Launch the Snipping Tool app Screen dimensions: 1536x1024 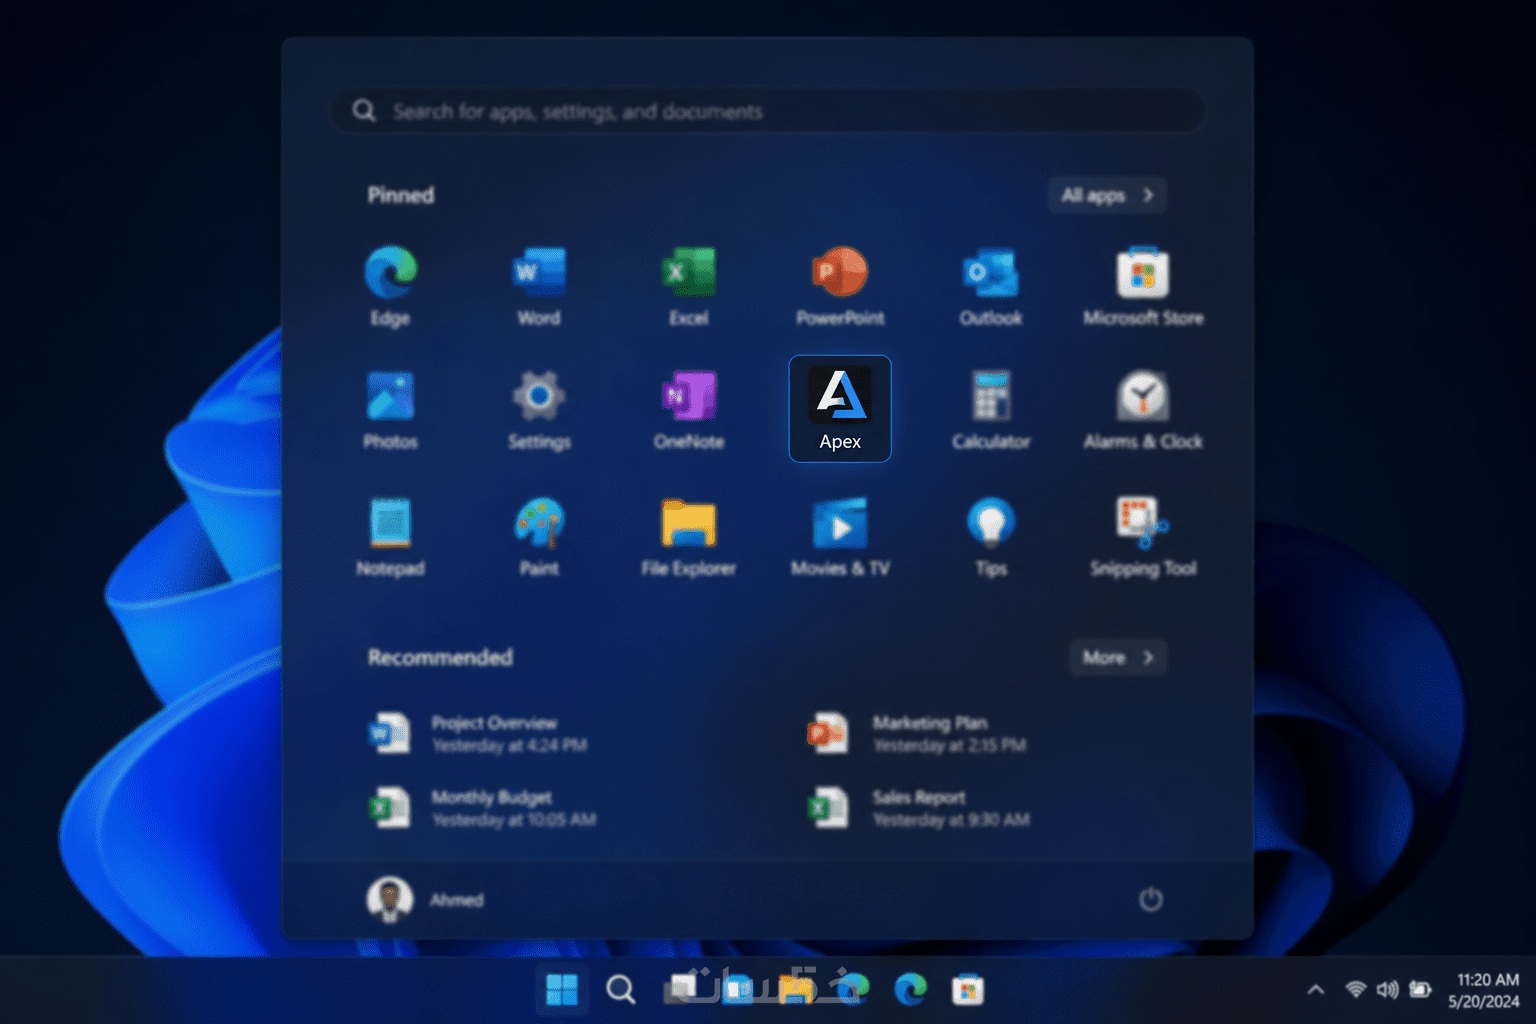point(1143,536)
